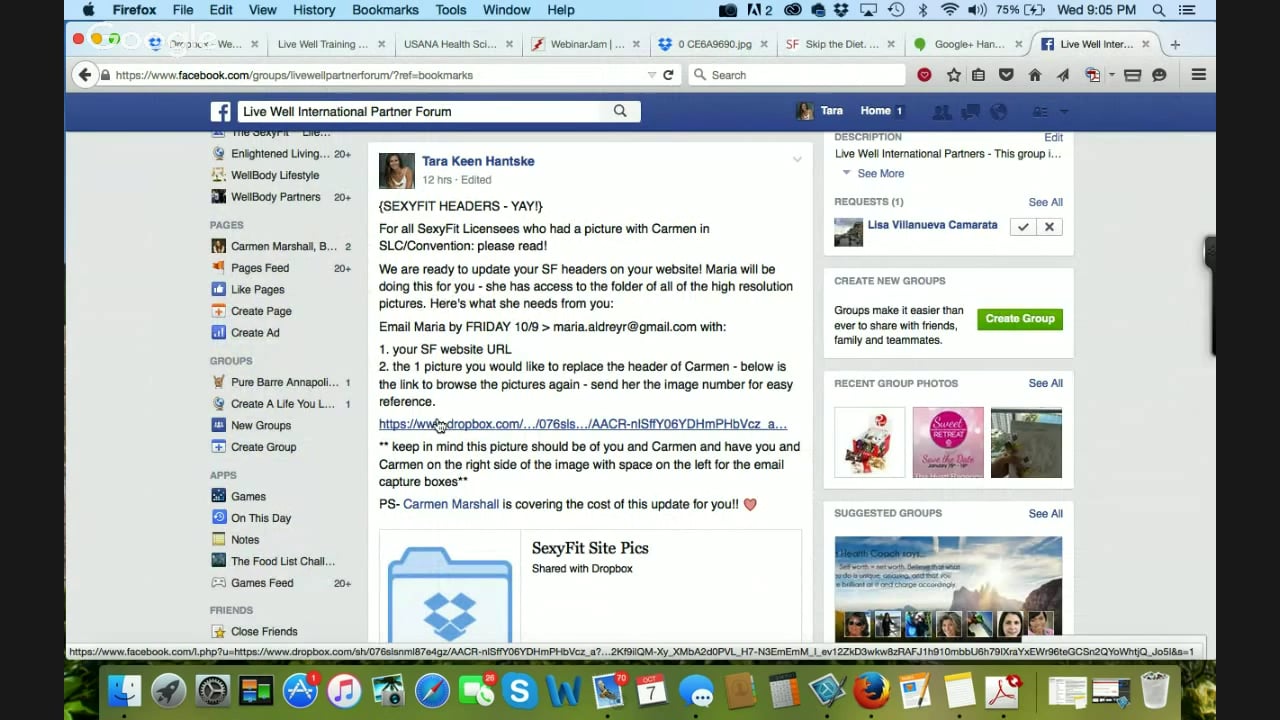This screenshot has width=1280, height=720.
Task: Open Notes app in sidebar
Action: point(245,539)
